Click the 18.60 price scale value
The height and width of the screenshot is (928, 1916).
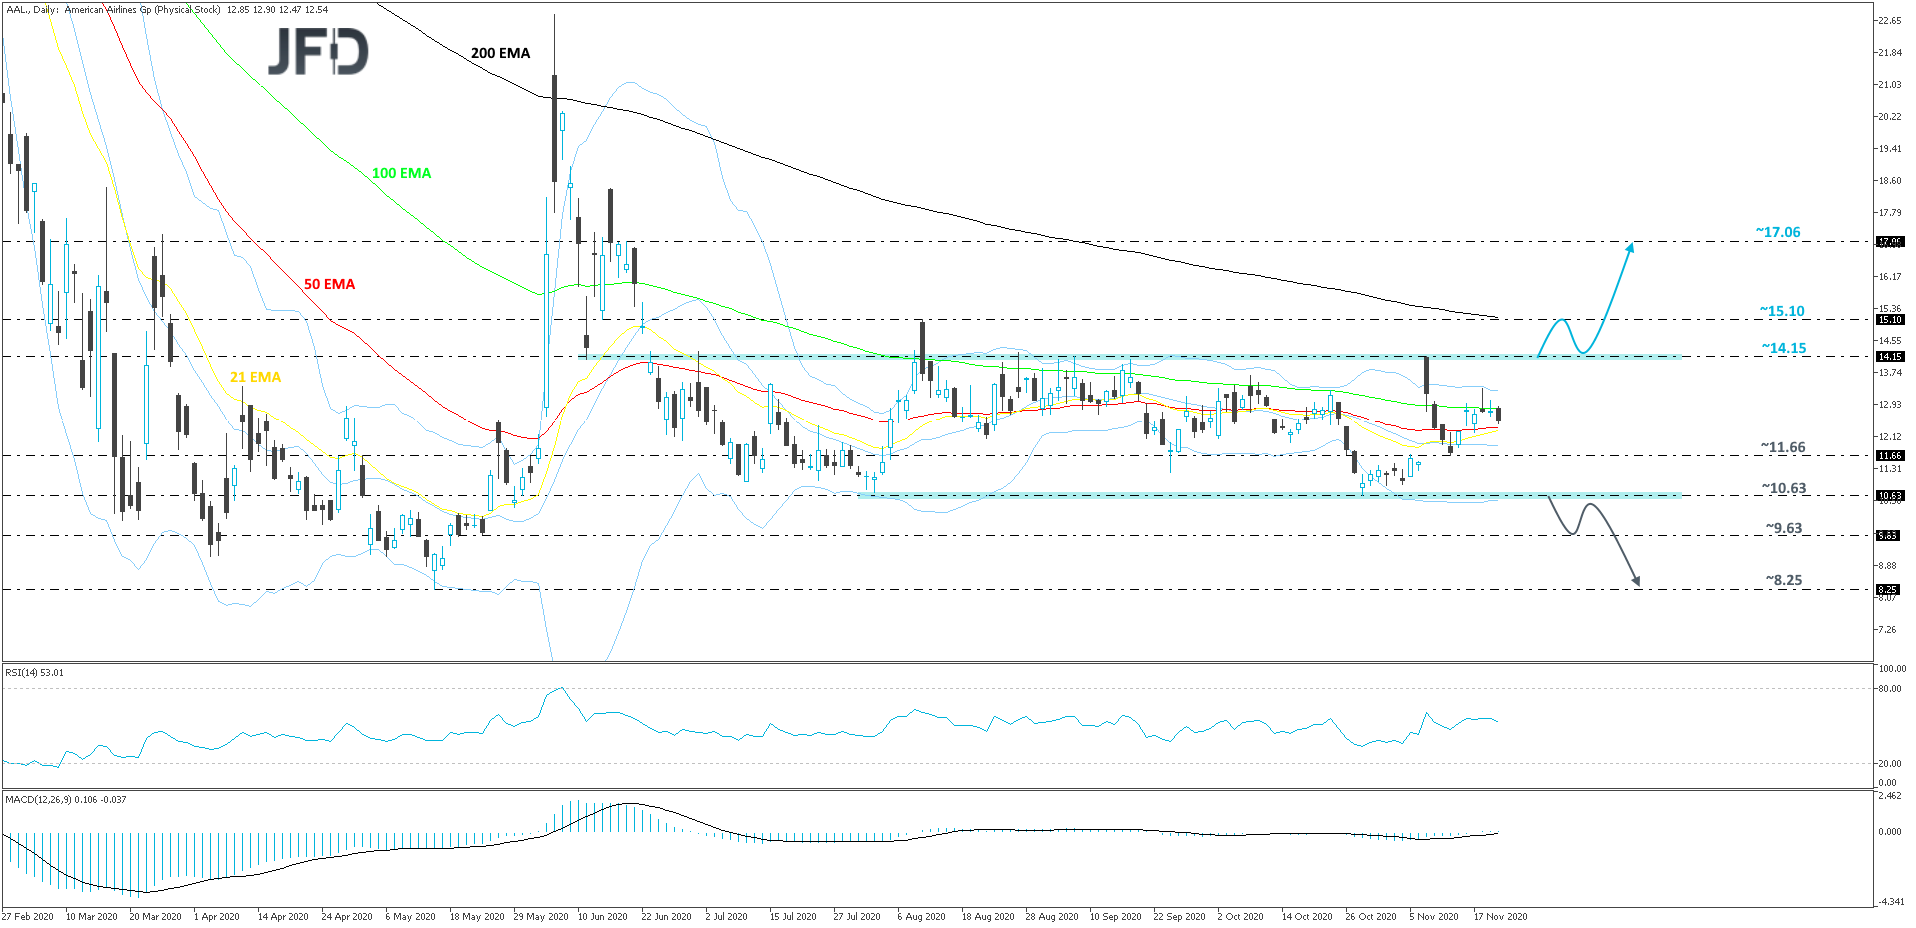pyautogui.click(x=1889, y=180)
